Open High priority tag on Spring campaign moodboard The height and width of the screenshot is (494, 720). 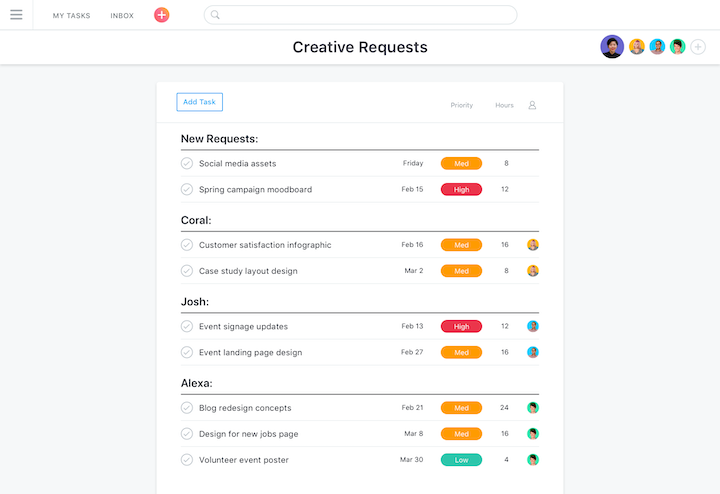pos(461,189)
